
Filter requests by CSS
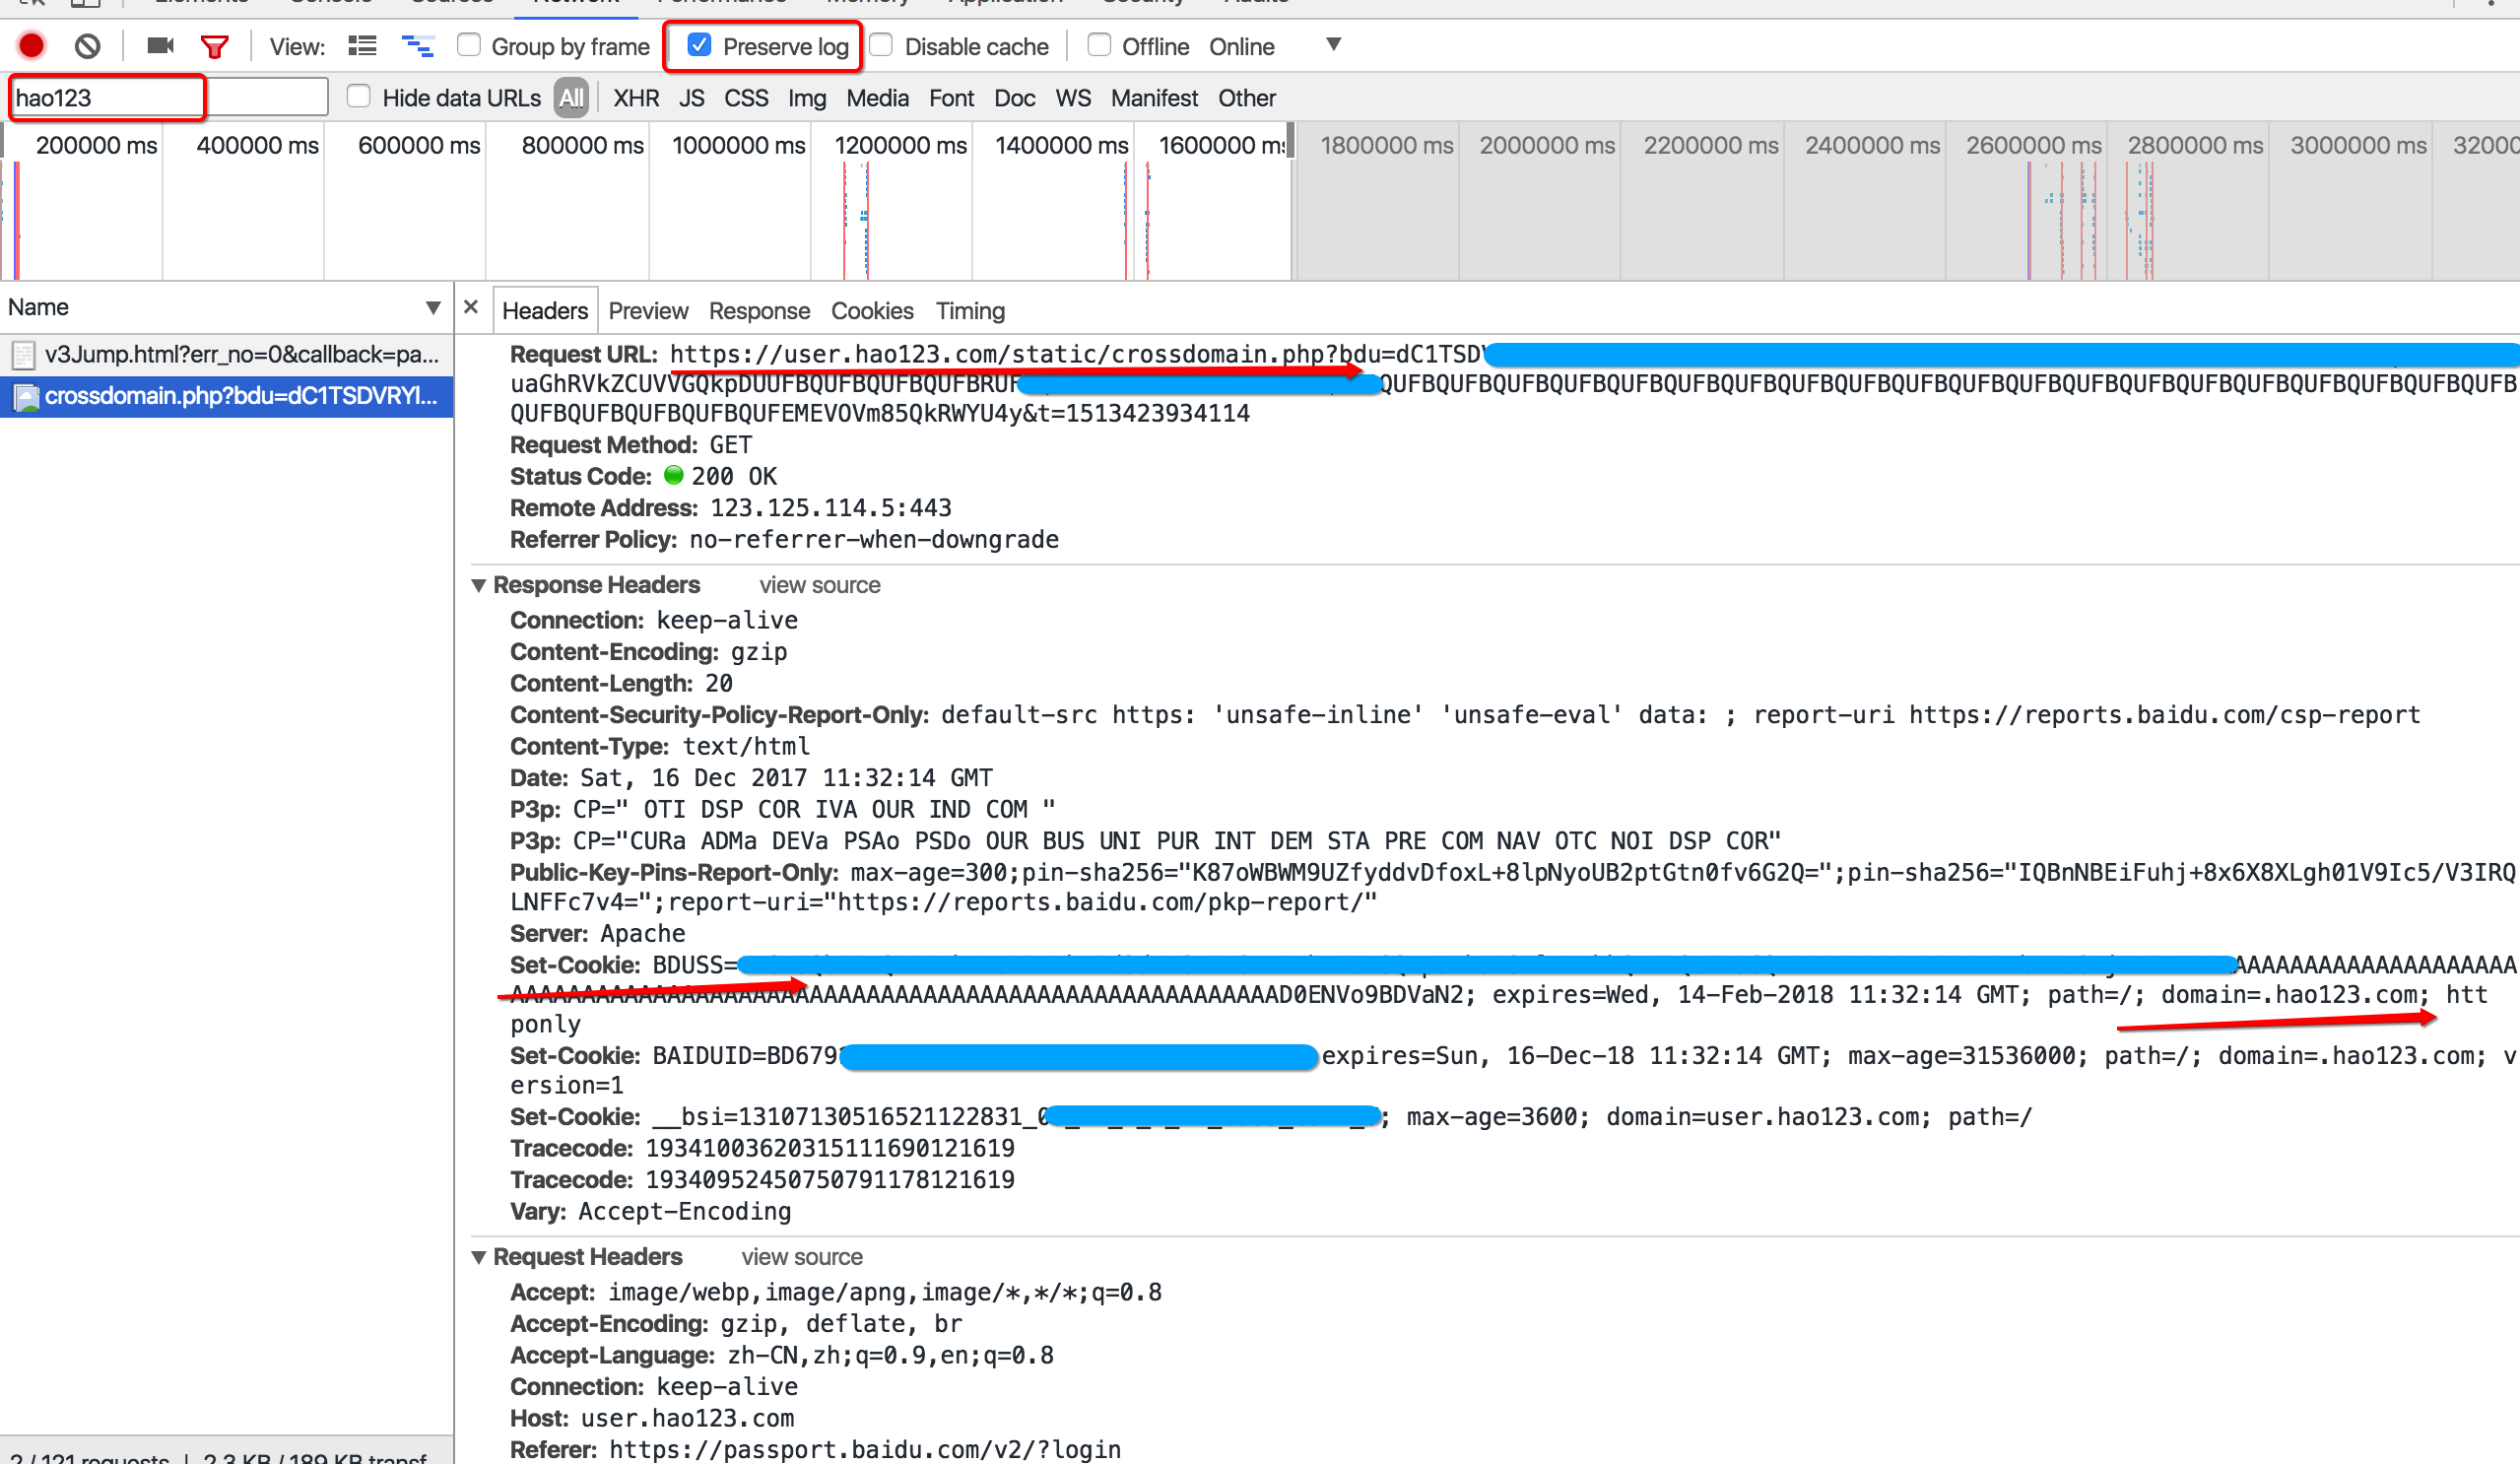pos(746,98)
